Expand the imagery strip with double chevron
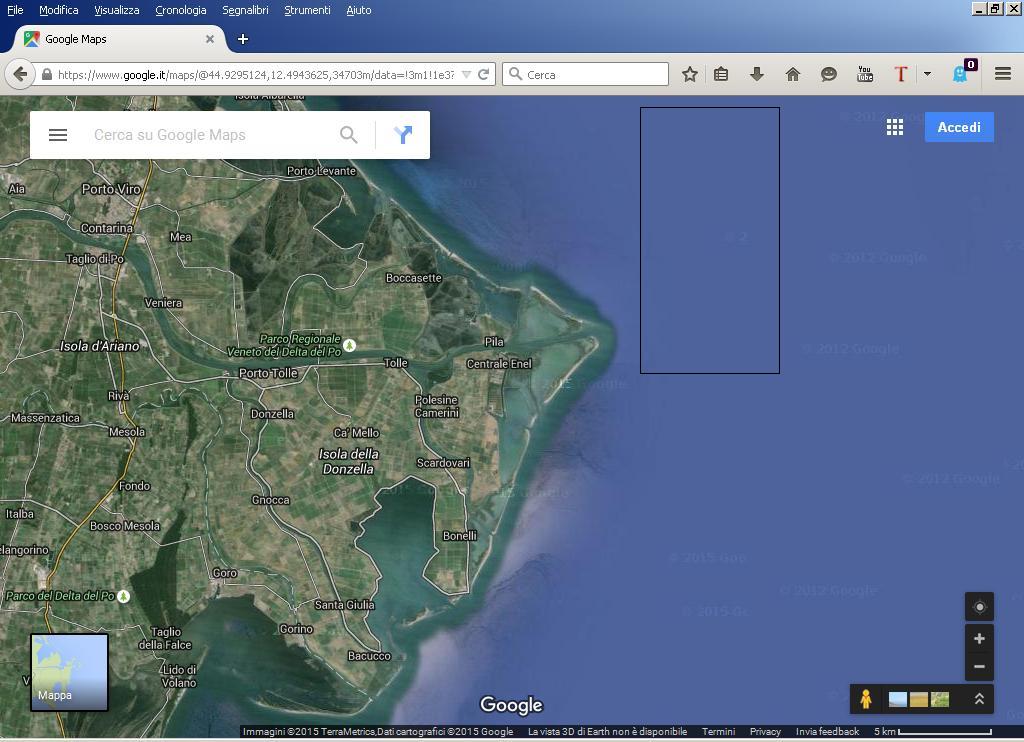This screenshot has width=1024, height=742. click(979, 699)
